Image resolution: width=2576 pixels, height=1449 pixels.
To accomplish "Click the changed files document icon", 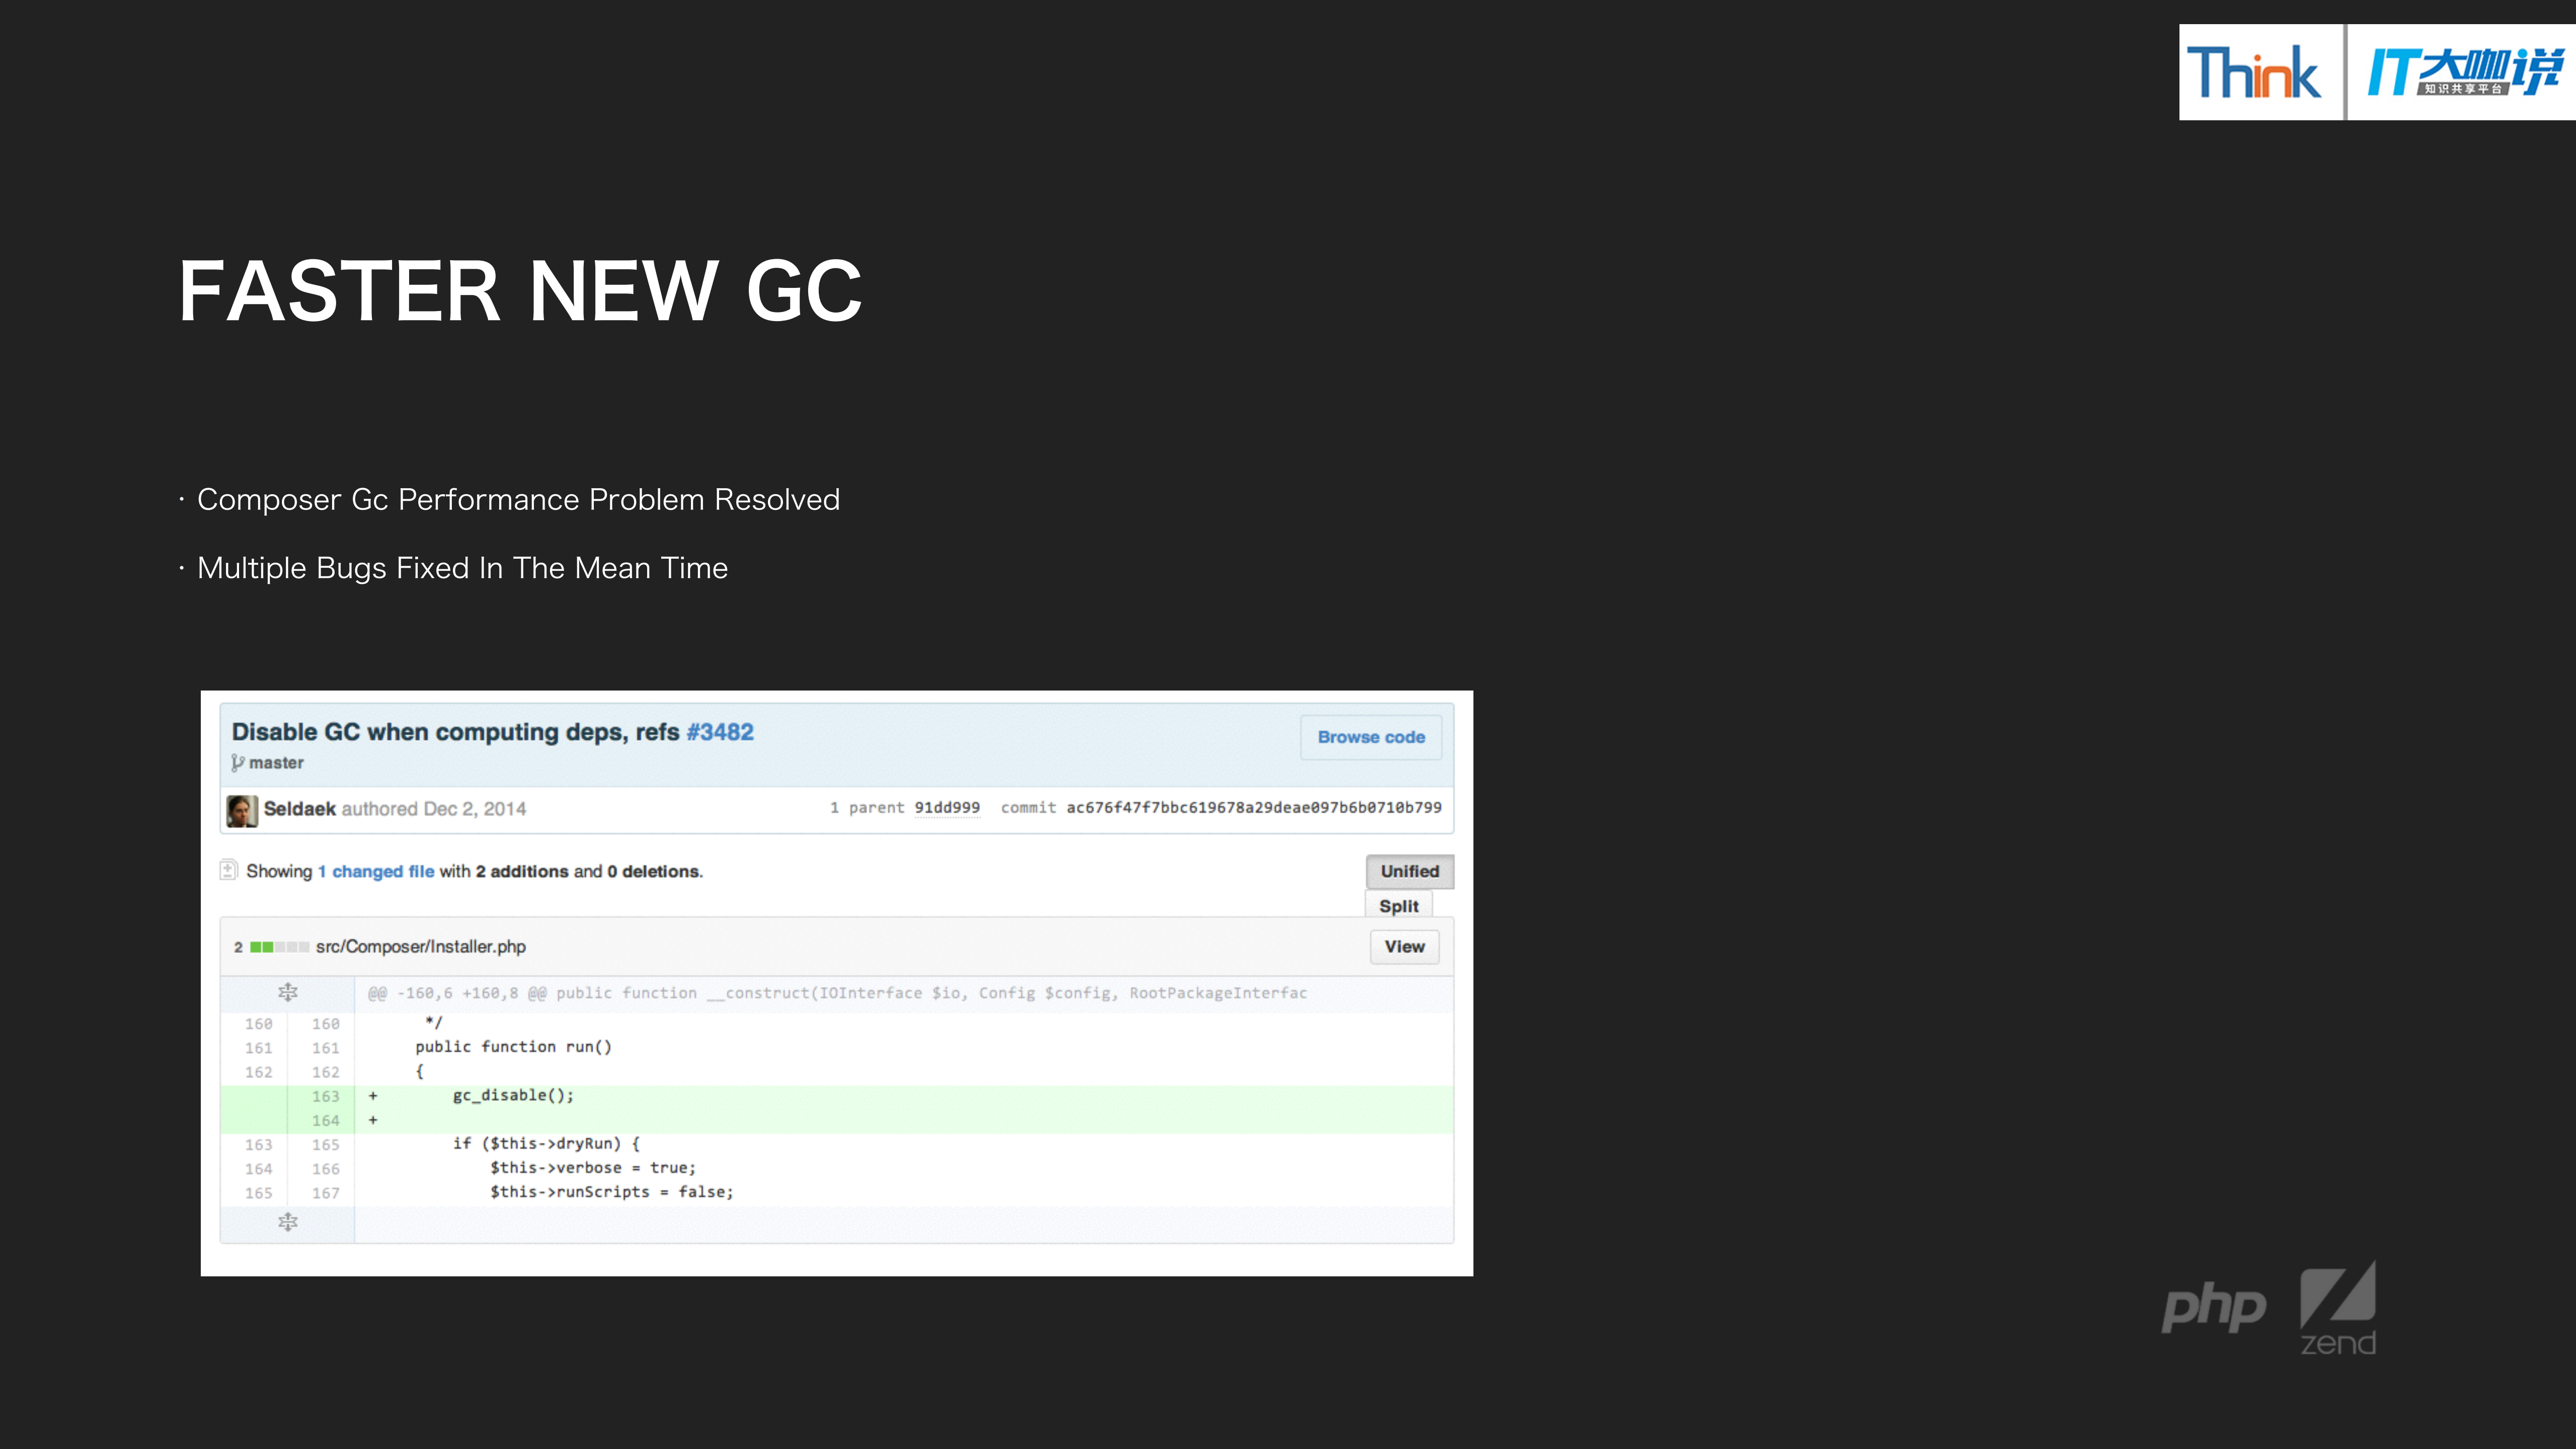I will [229, 870].
